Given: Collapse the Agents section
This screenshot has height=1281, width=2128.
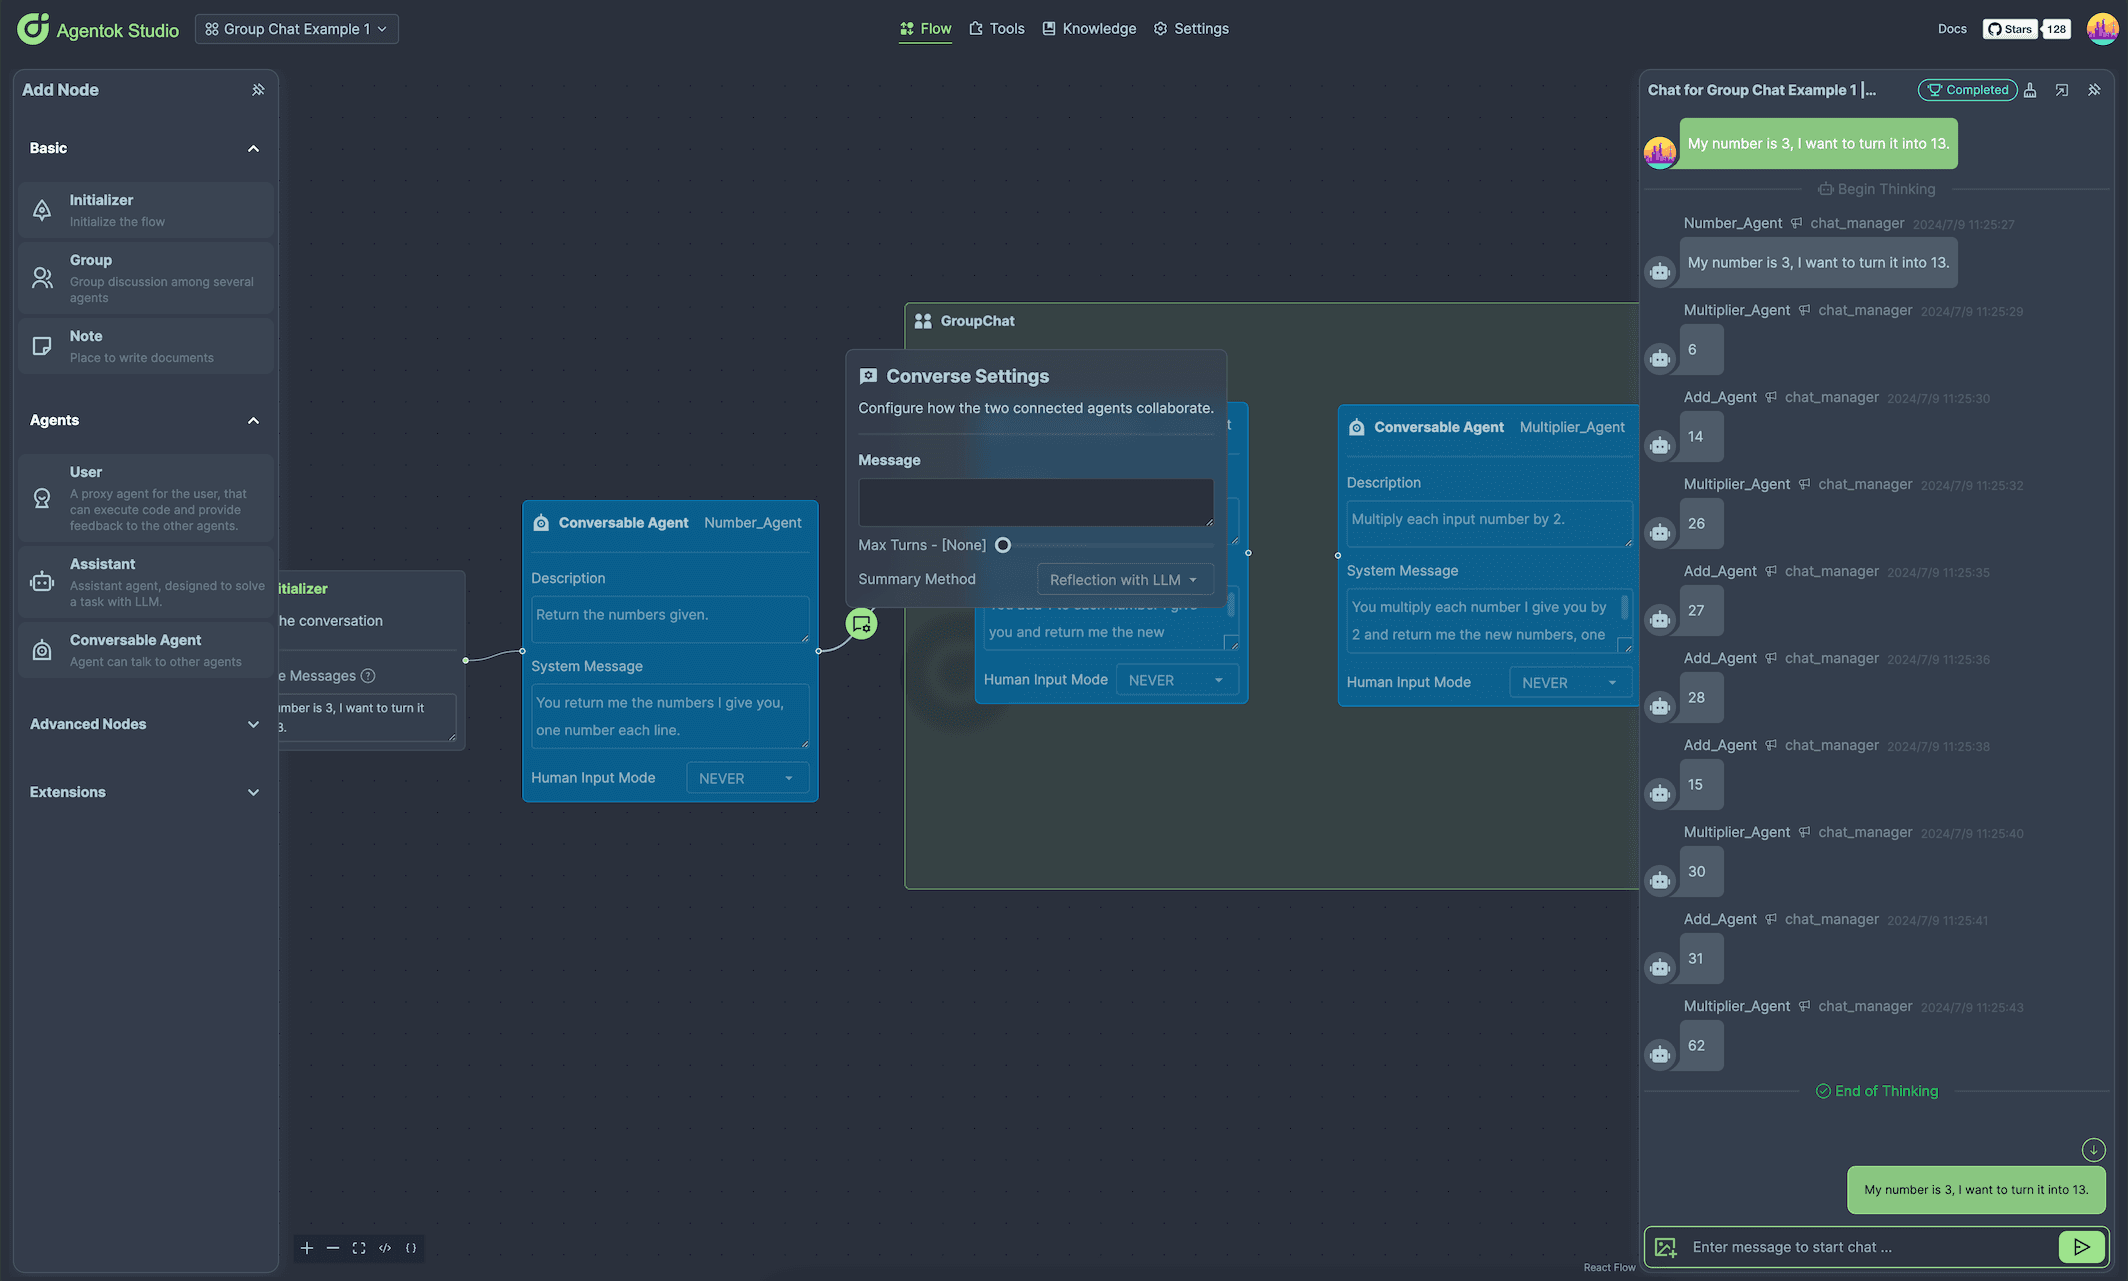Looking at the screenshot, I should (x=253, y=420).
